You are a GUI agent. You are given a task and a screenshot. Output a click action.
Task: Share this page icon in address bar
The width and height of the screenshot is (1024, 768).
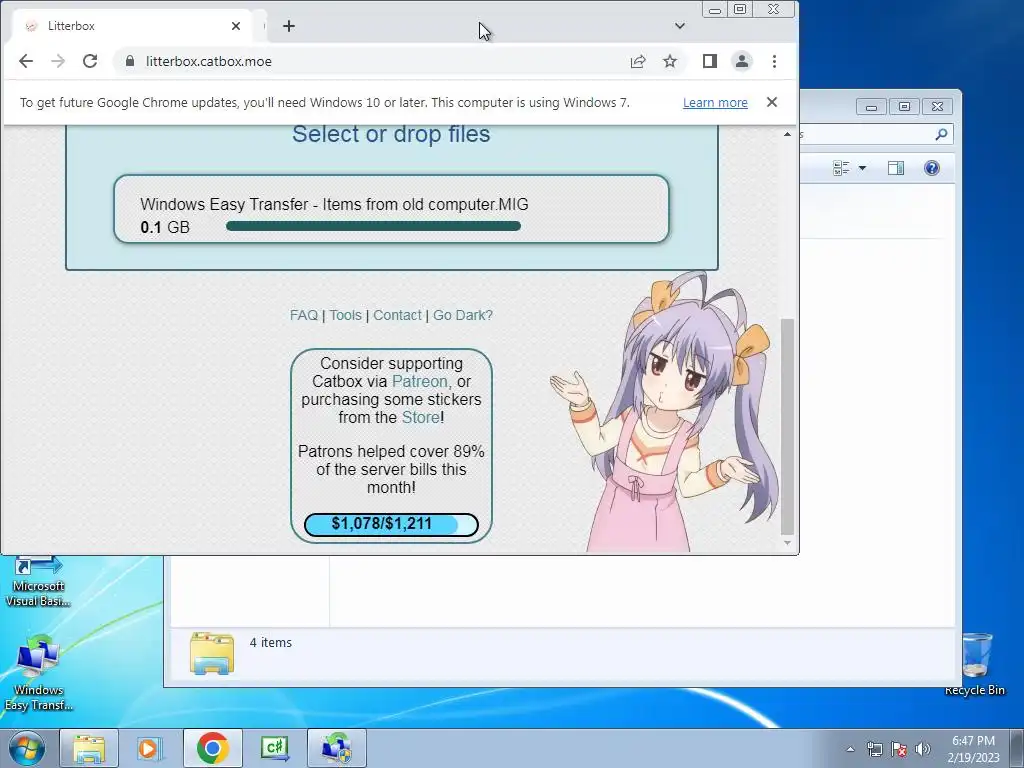pyautogui.click(x=638, y=61)
